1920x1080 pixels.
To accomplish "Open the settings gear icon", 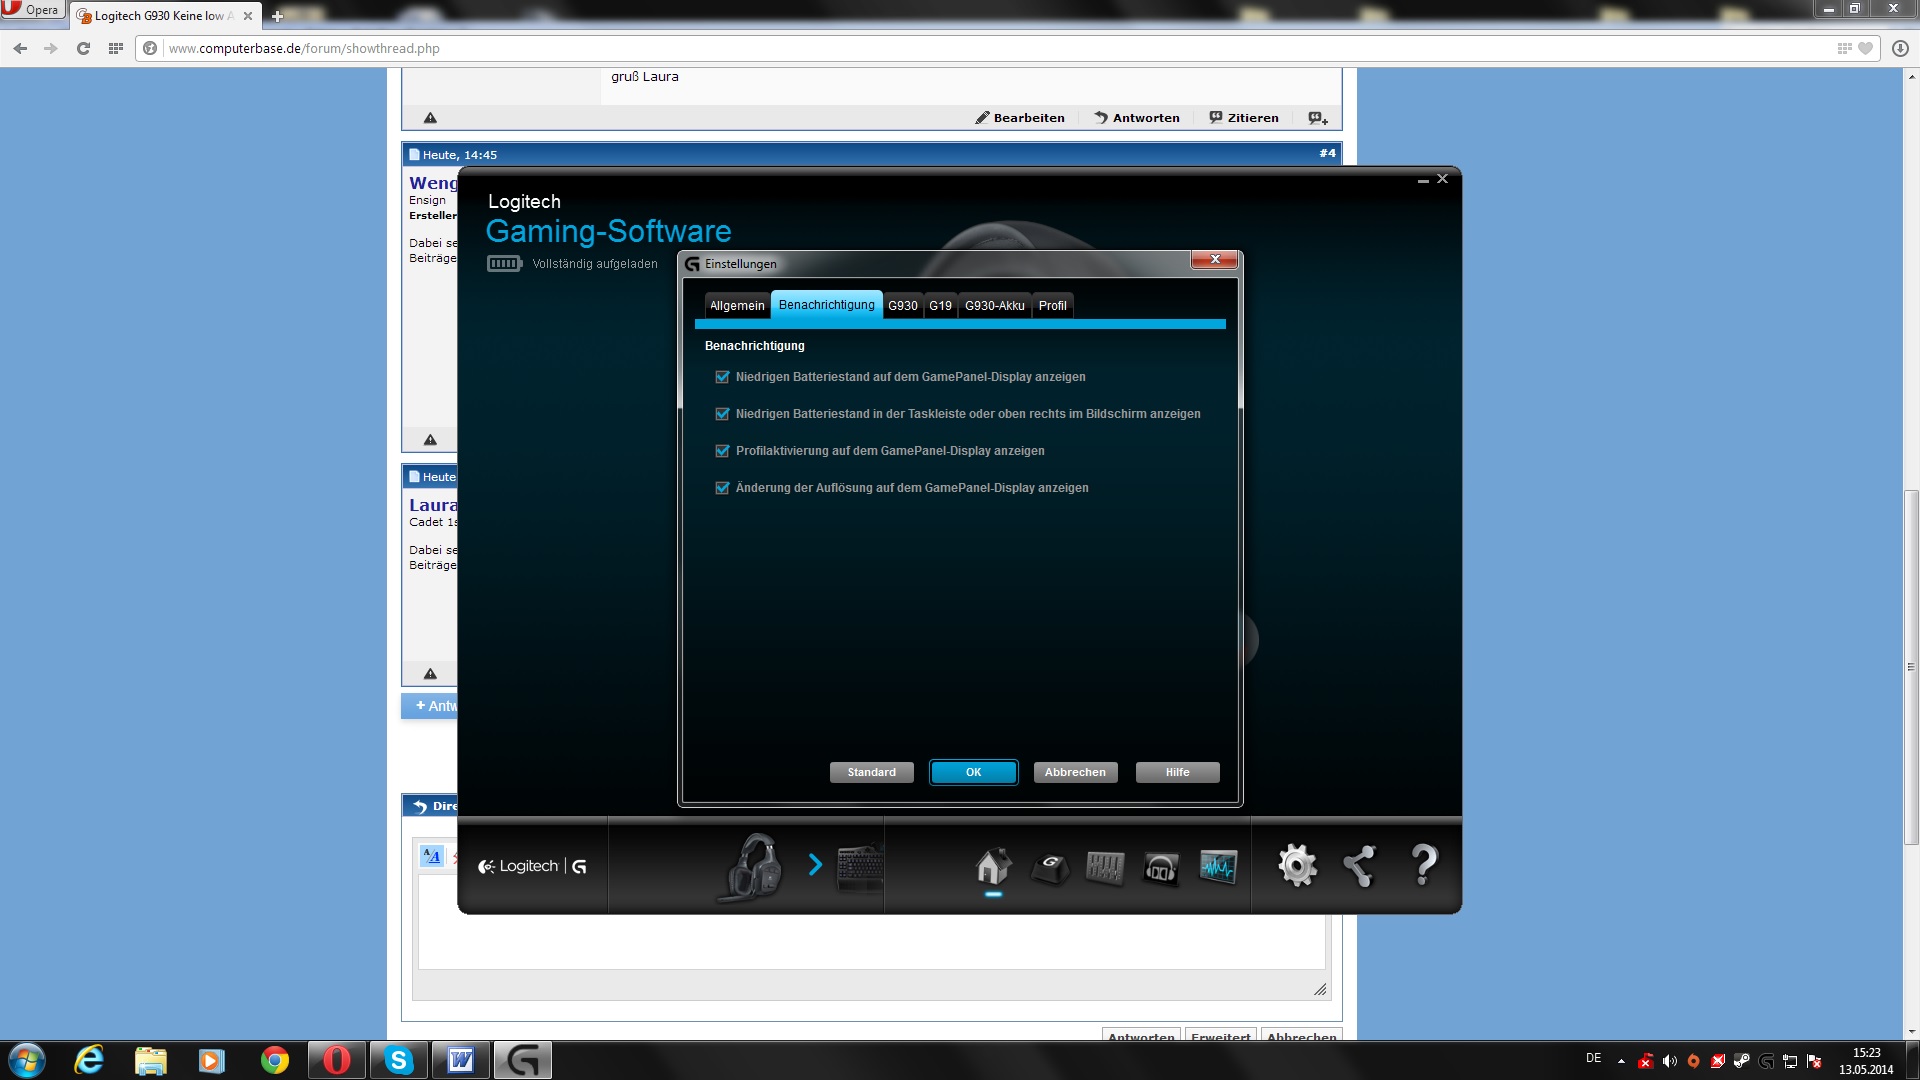I will tap(1297, 866).
